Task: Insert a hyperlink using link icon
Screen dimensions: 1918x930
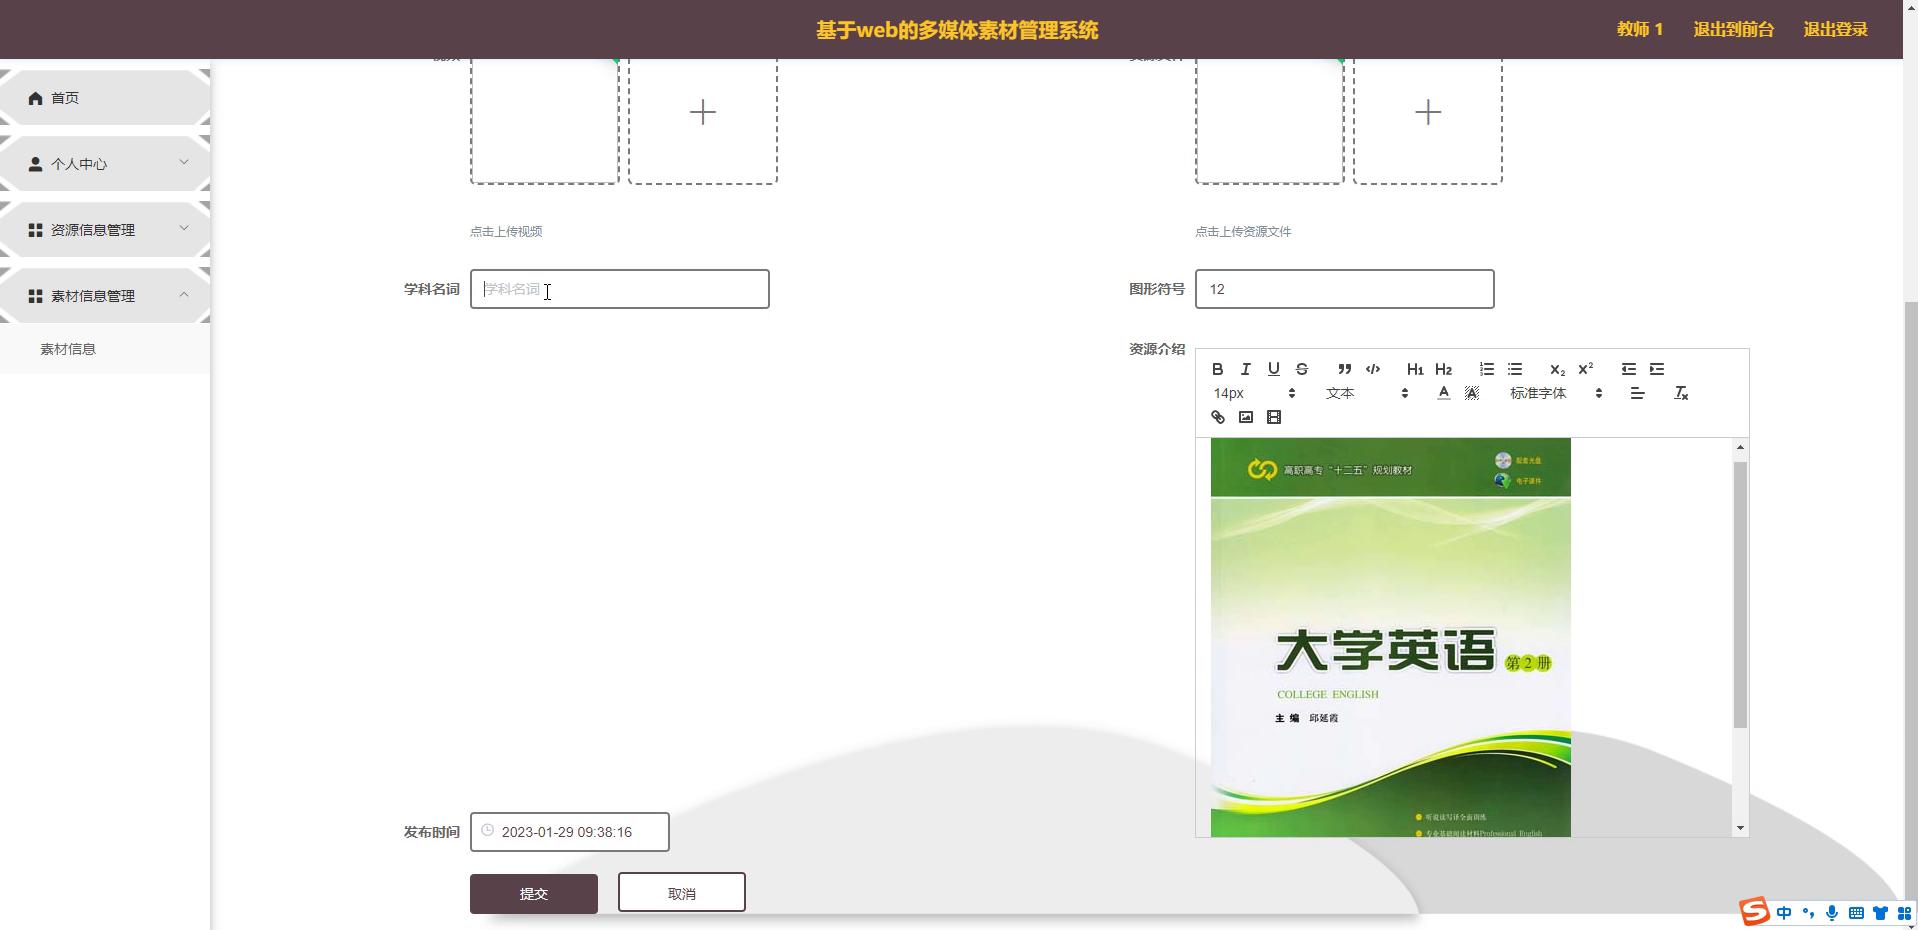Action: (x=1217, y=417)
